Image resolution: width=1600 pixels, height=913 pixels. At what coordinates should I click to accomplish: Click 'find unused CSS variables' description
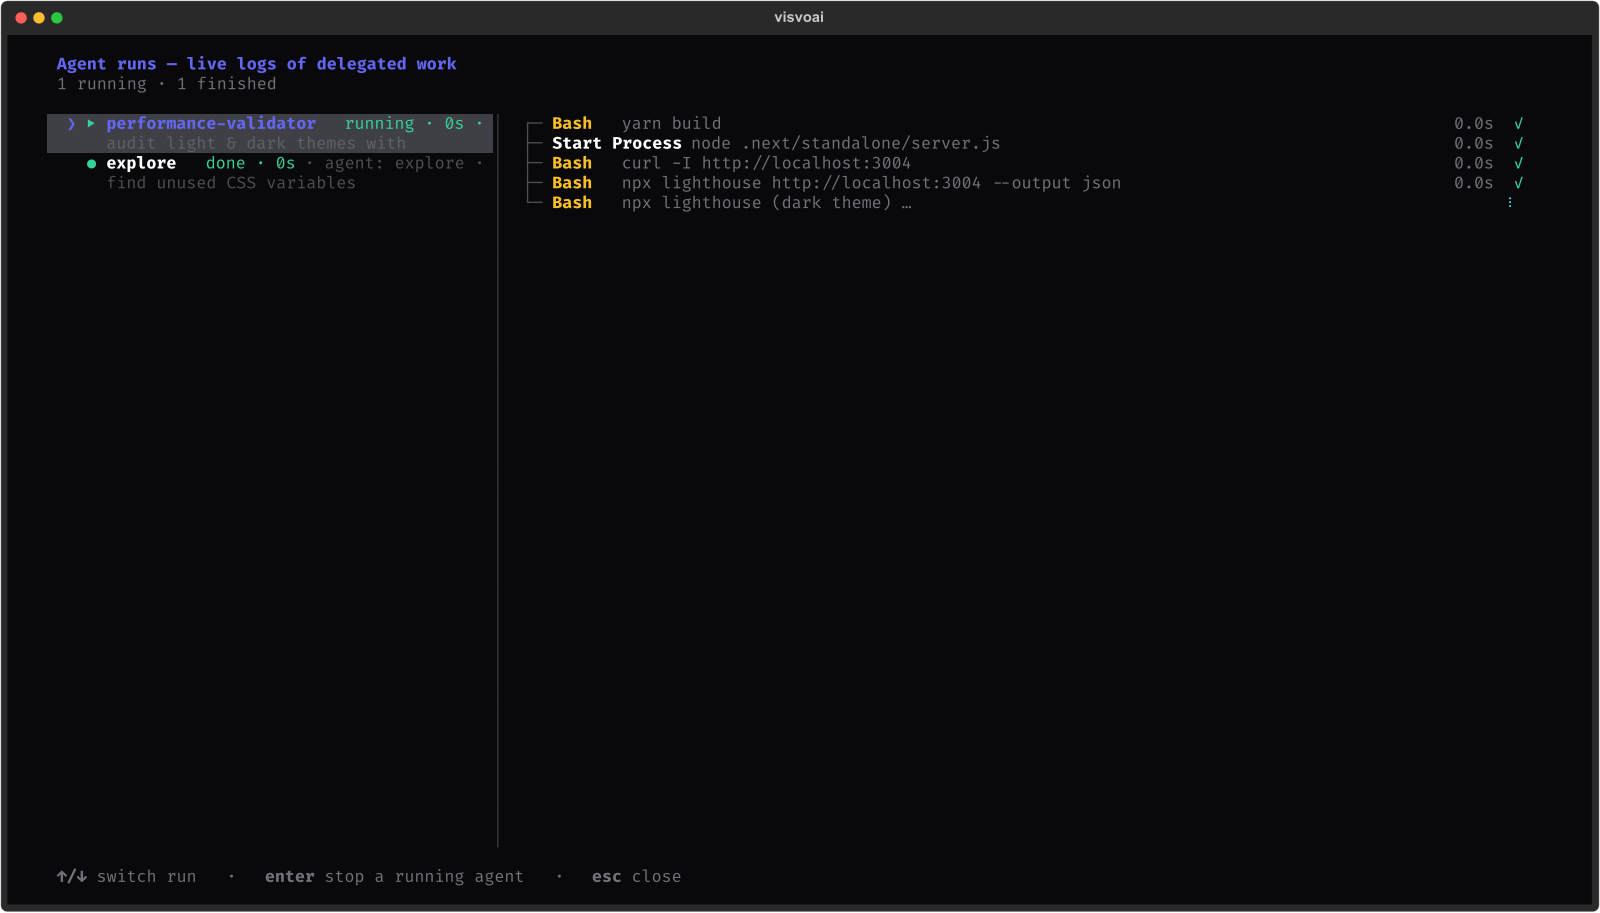point(231,183)
